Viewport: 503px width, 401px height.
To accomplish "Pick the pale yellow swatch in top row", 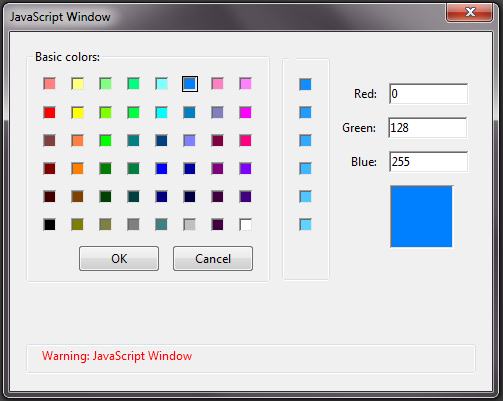I will click(x=77, y=84).
